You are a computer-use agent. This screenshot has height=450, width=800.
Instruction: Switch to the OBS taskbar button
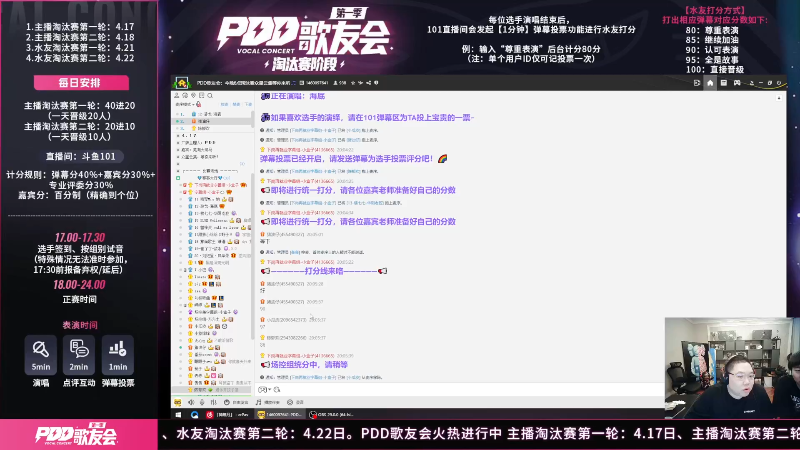click(x=332, y=415)
